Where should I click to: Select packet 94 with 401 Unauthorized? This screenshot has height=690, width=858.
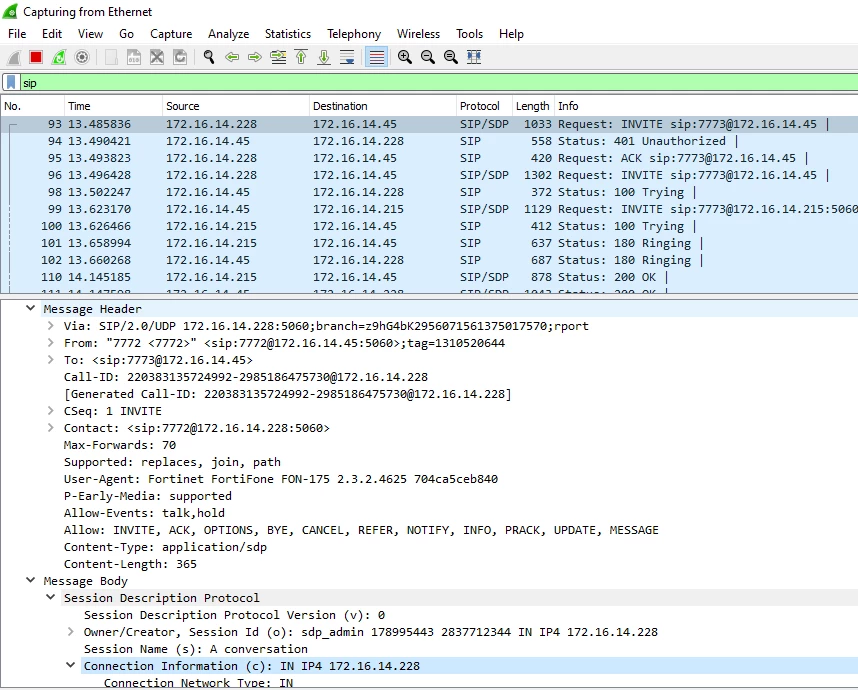point(429,141)
